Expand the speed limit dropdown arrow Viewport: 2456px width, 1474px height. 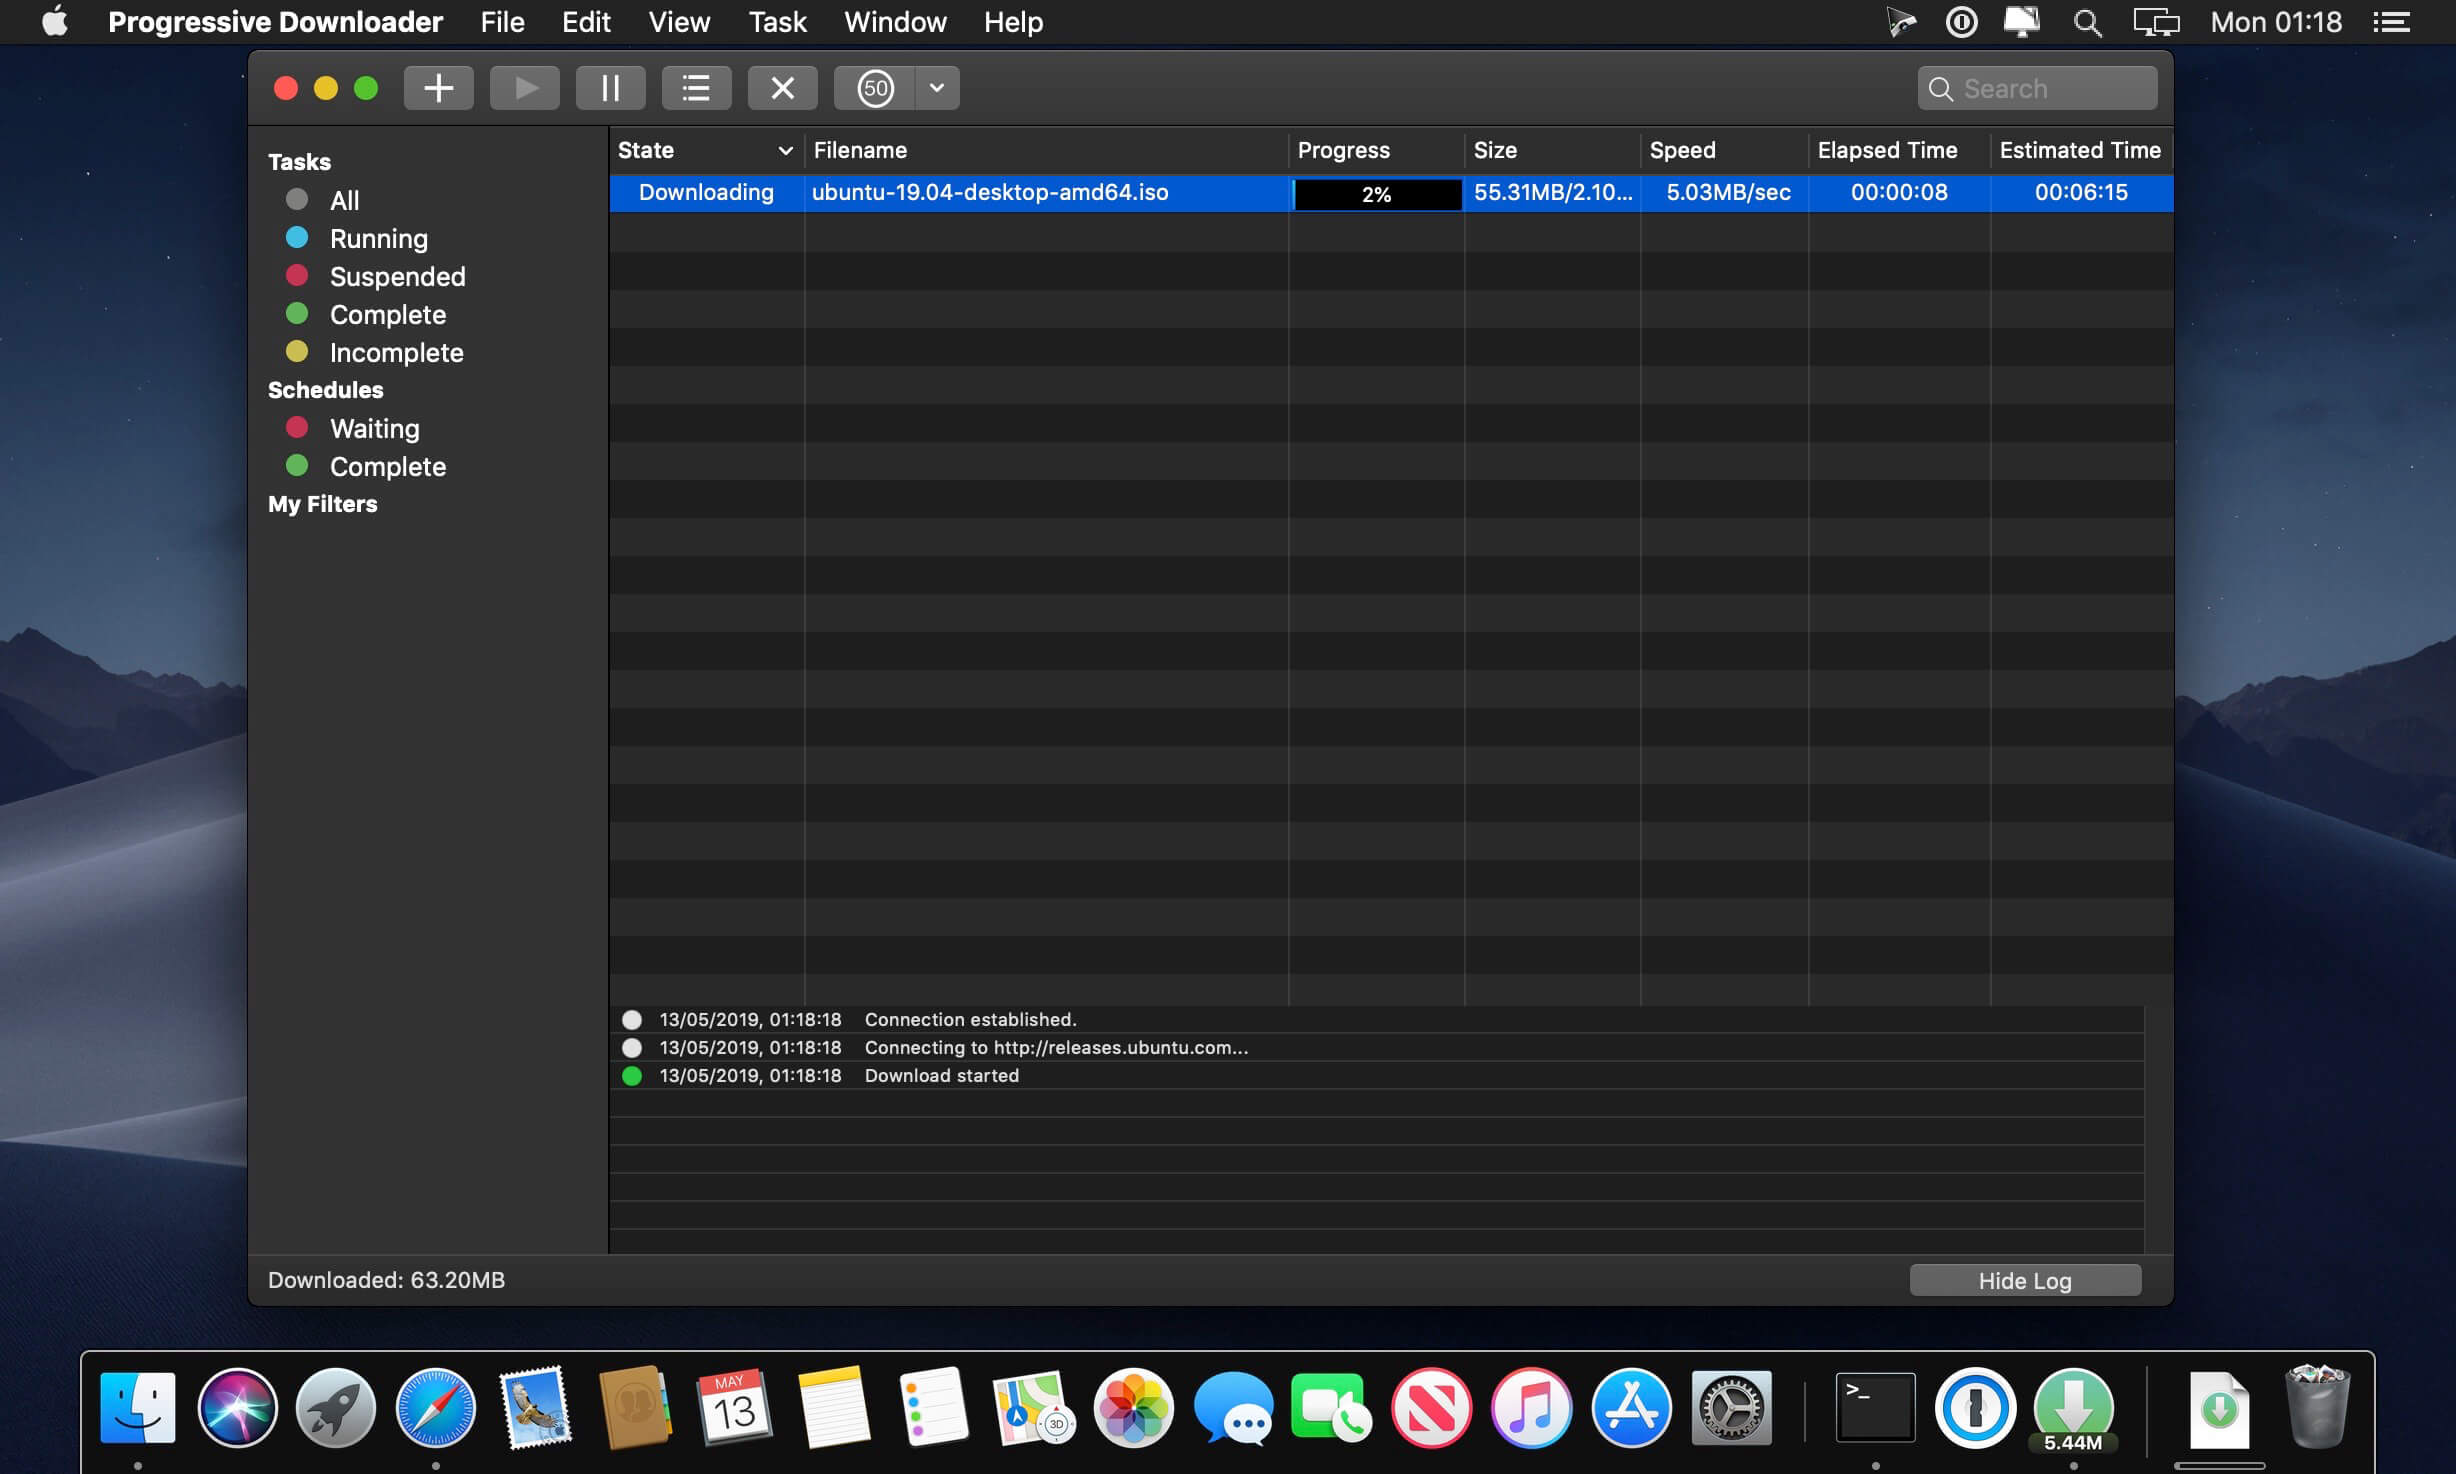937,88
